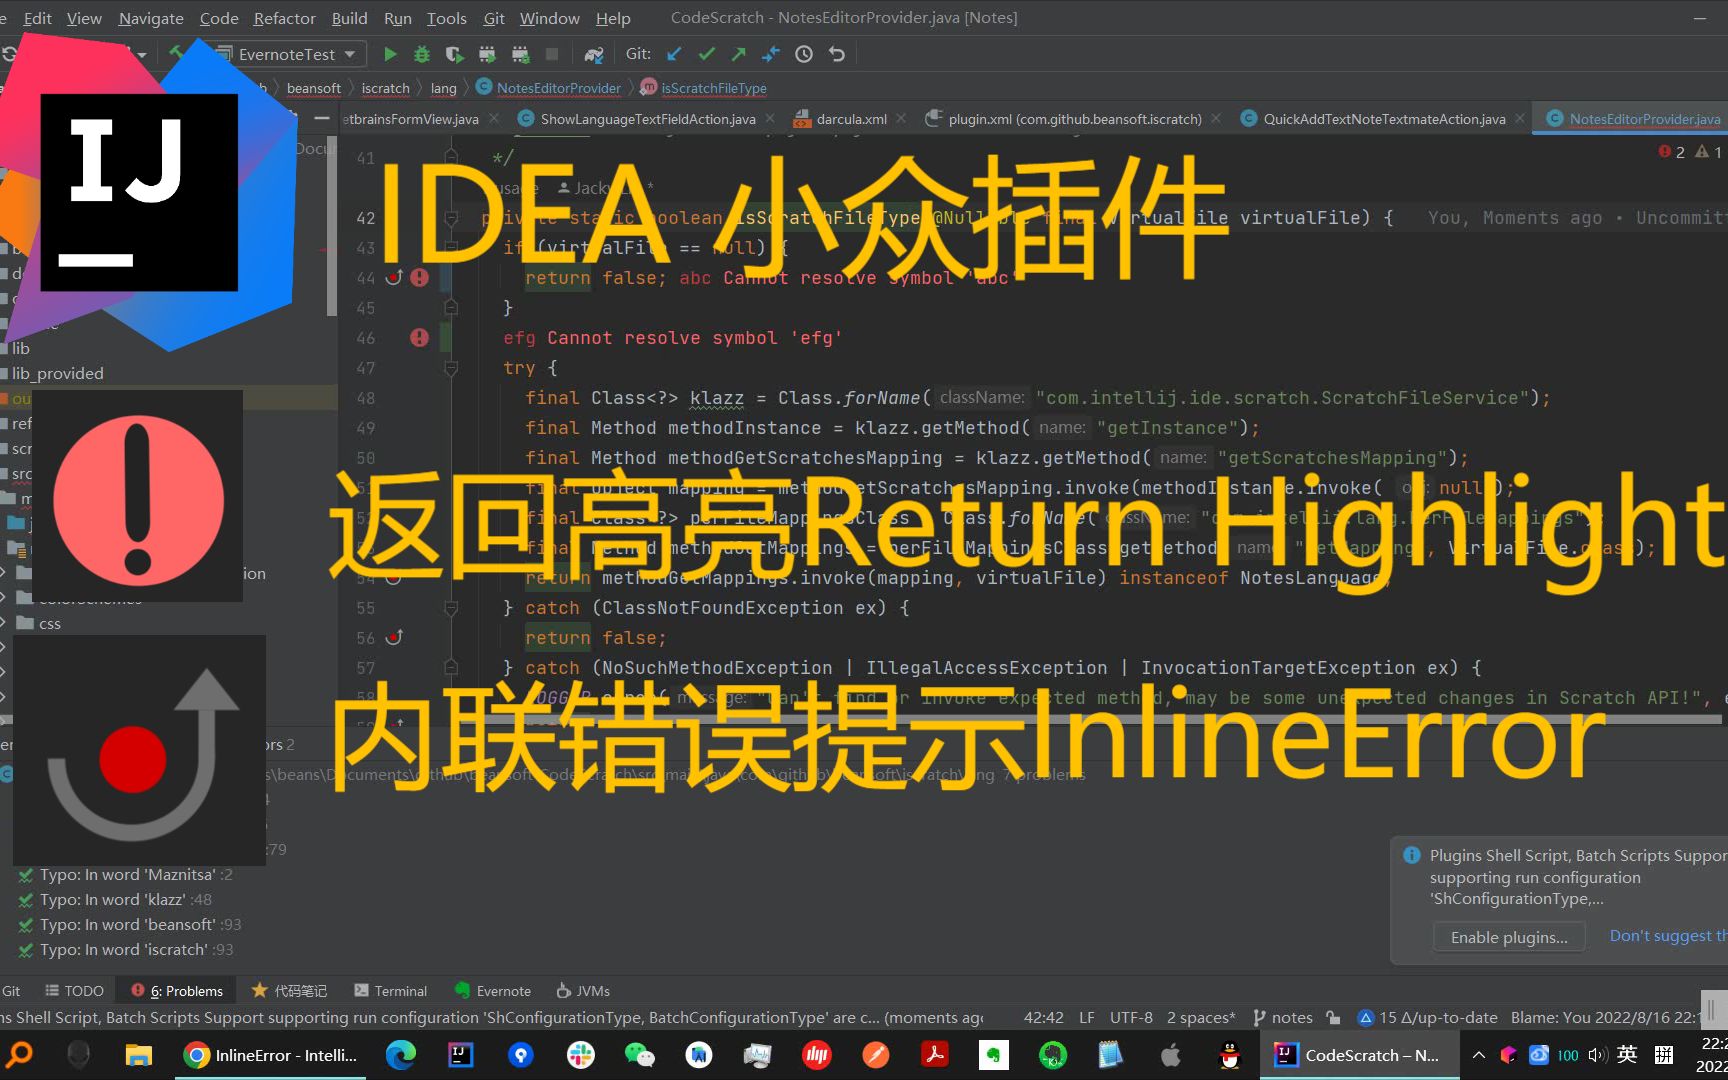
Task: Run with coverage icon in toolbar
Action: (454, 54)
